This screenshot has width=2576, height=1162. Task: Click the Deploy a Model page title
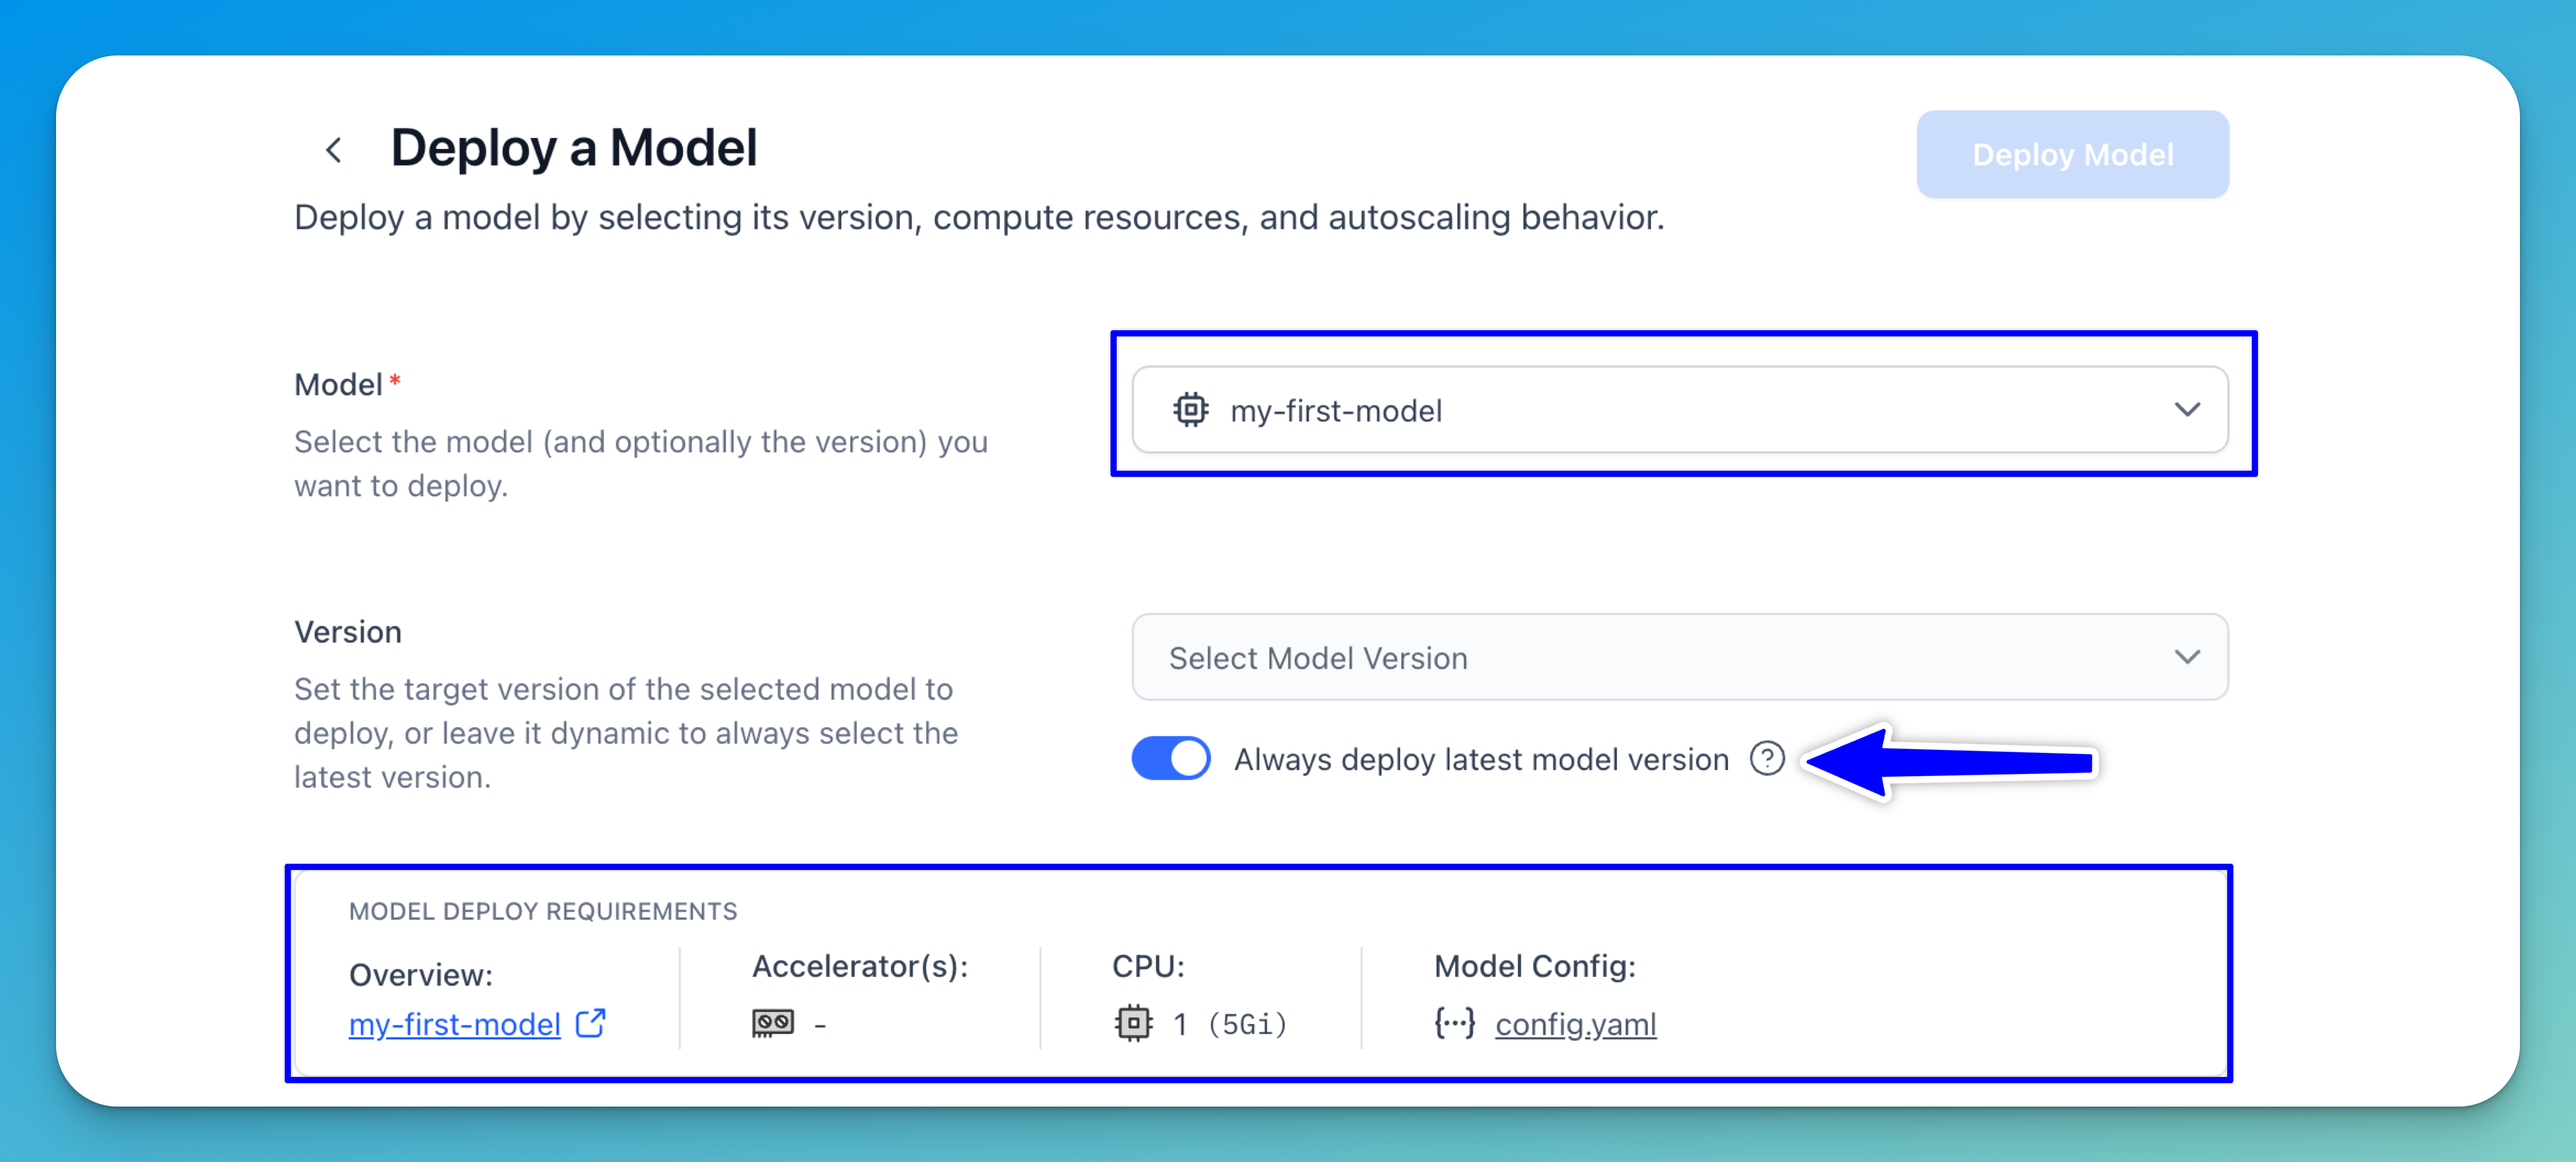(x=574, y=148)
